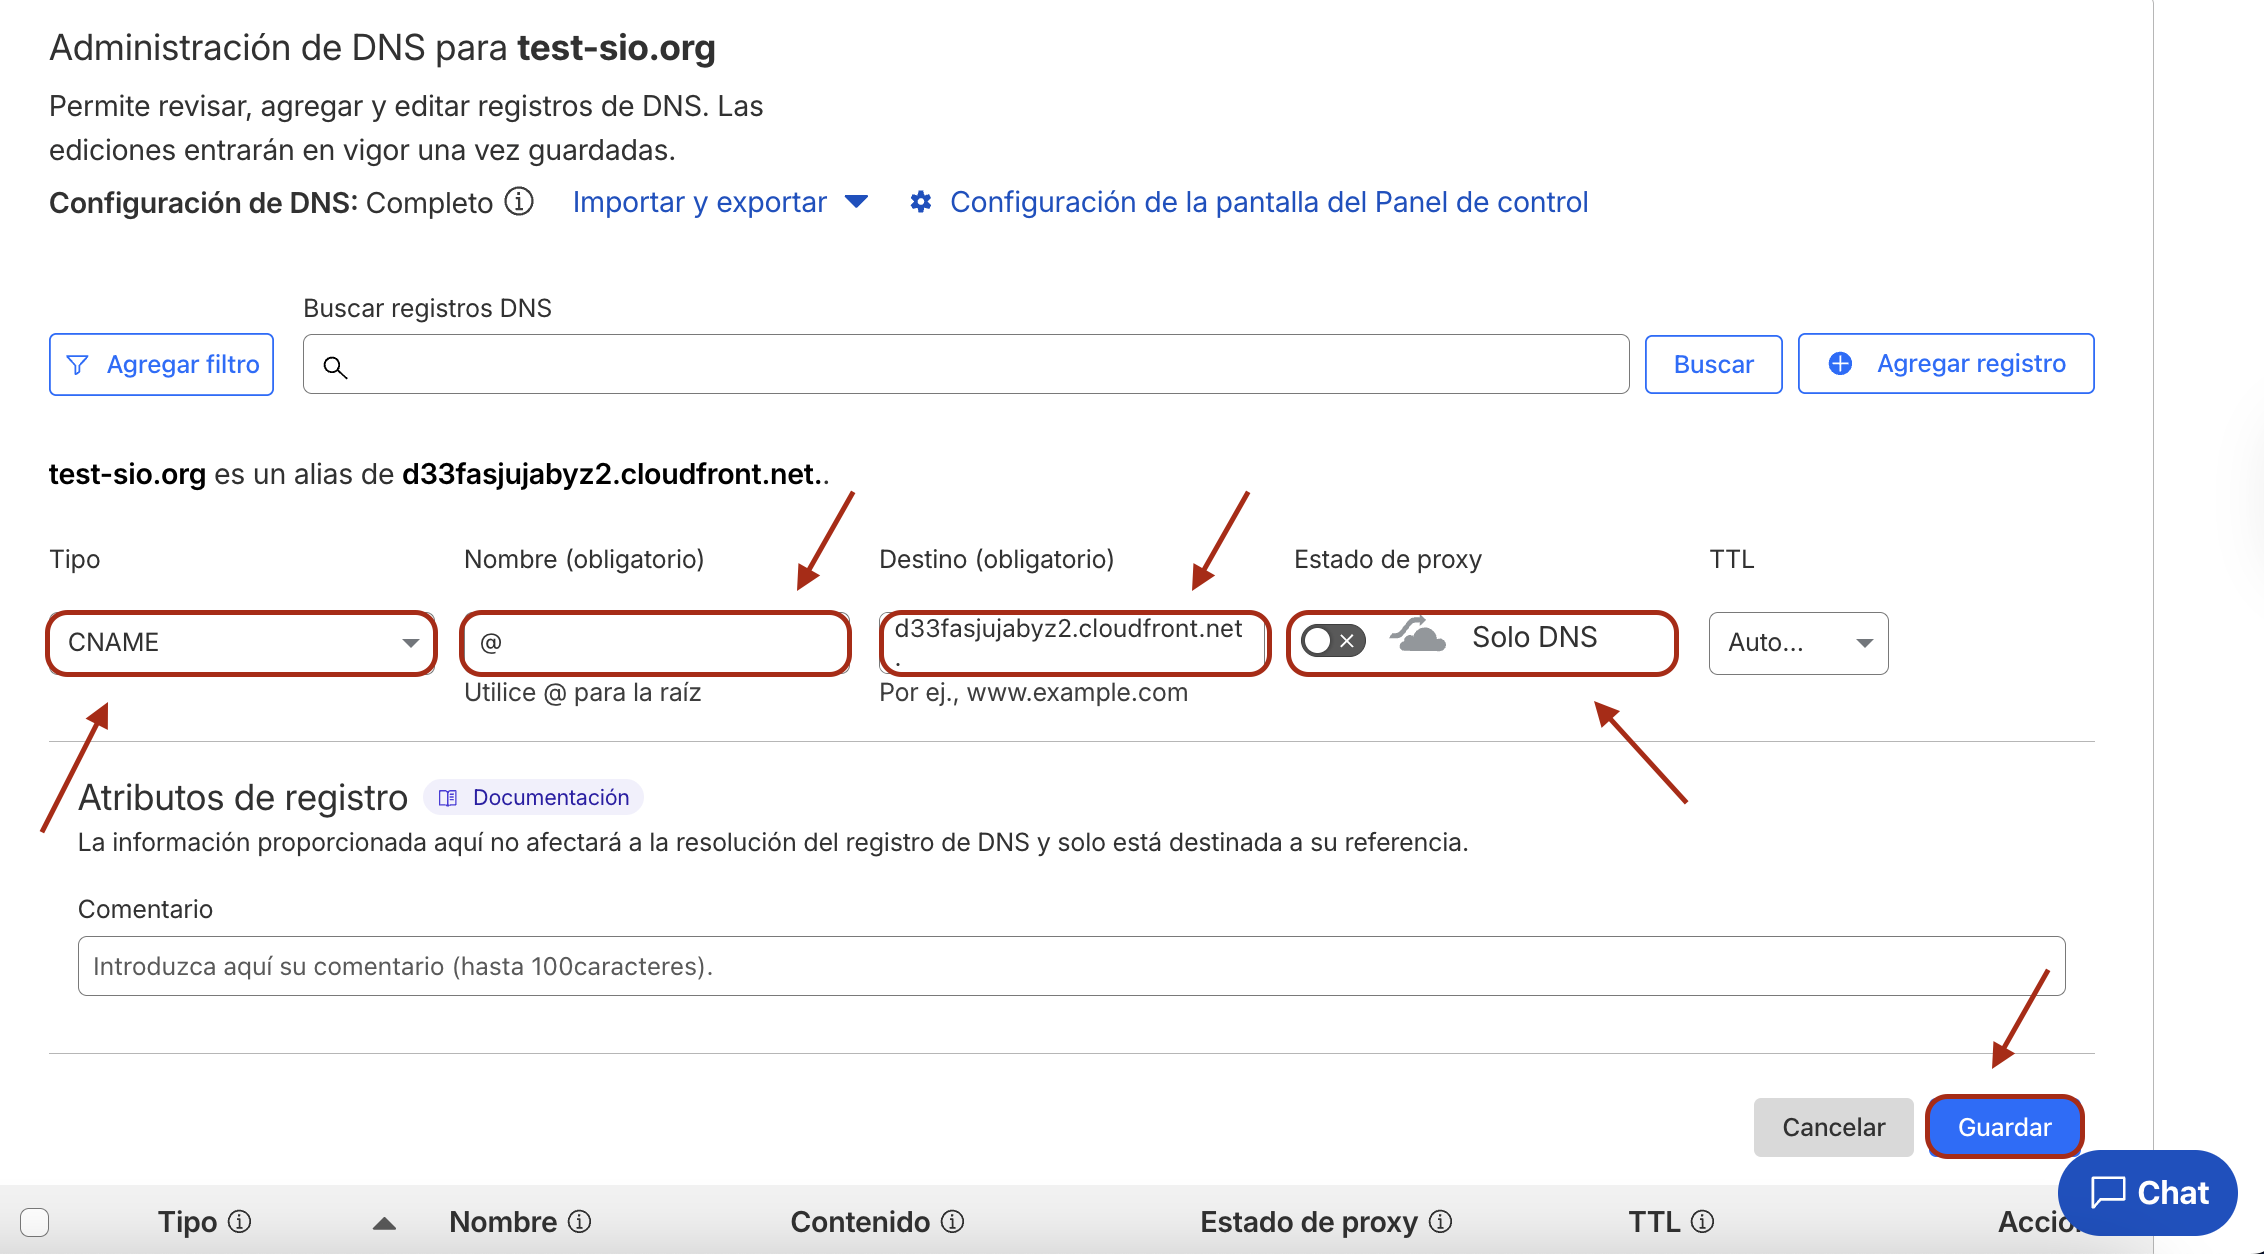
Task: Open the Chat widget
Action: coord(2148,1192)
